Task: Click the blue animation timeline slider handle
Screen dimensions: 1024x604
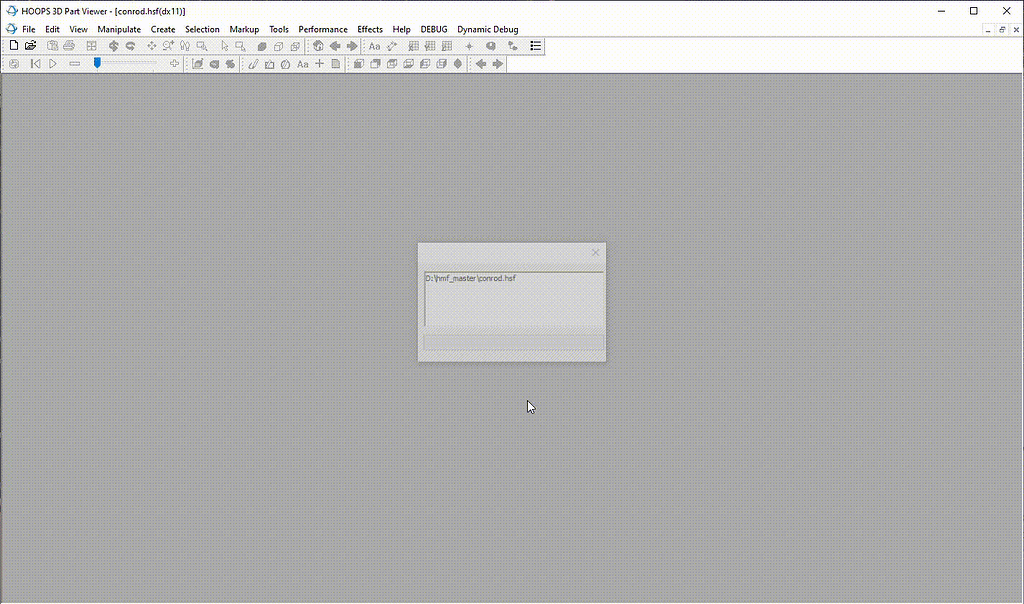Action: 97,62
